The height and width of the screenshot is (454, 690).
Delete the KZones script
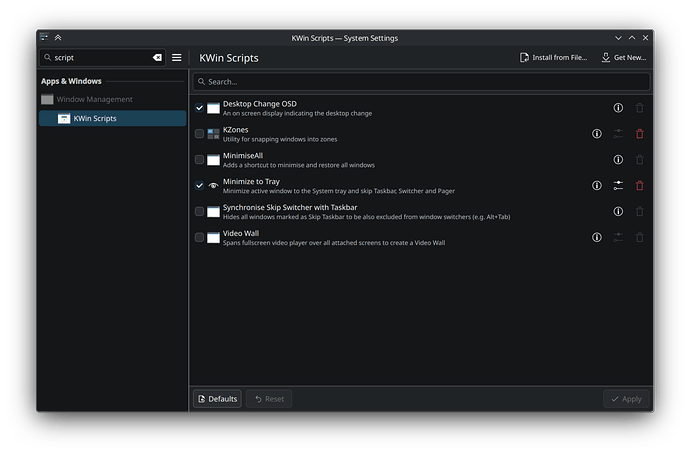click(x=639, y=134)
